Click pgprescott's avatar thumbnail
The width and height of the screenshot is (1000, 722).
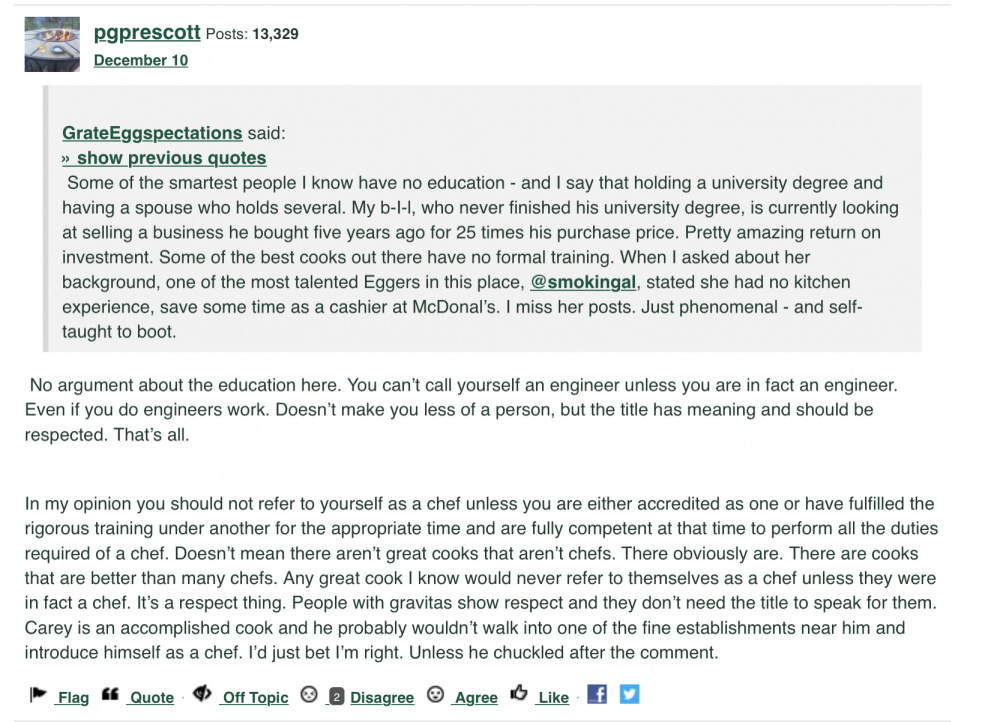click(52, 45)
